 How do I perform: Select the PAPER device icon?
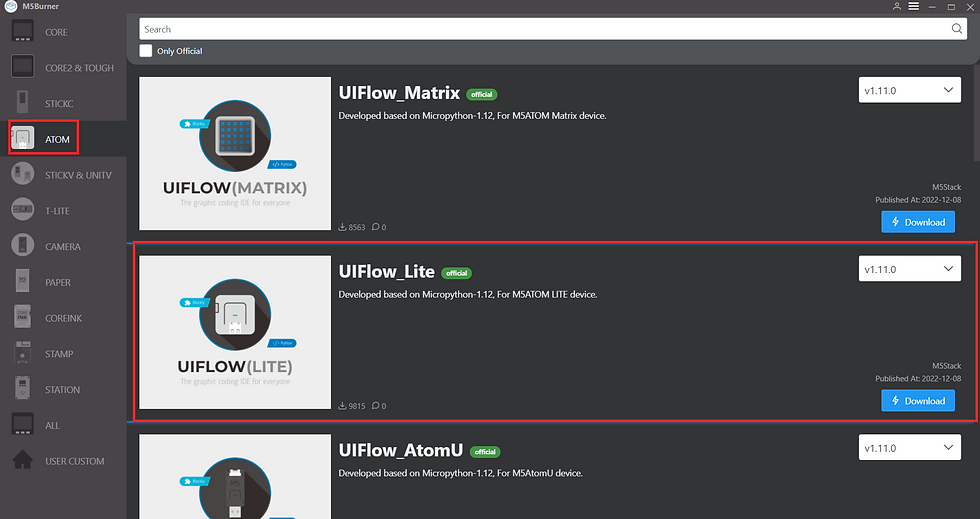pos(22,281)
